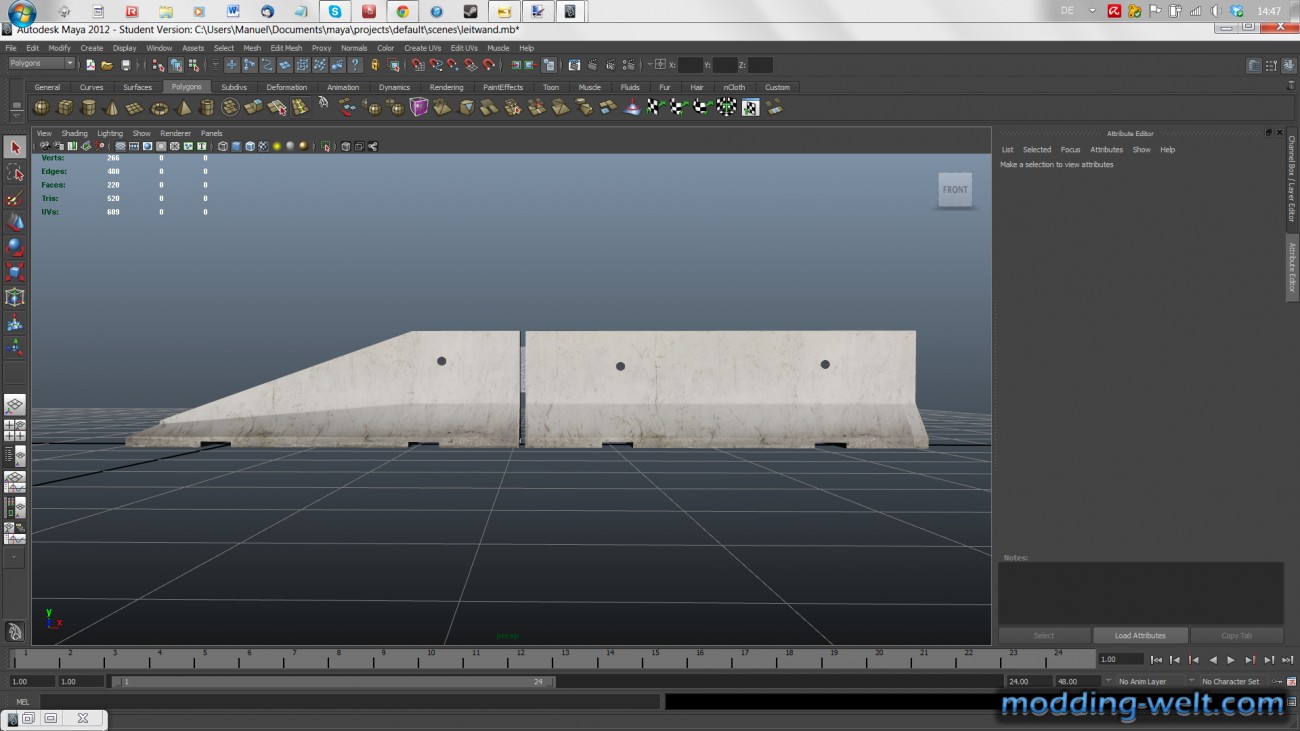Toggle wireframe display in viewport toolbar
Image resolution: width=1300 pixels, height=731 pixels.
tap(222, 146)
